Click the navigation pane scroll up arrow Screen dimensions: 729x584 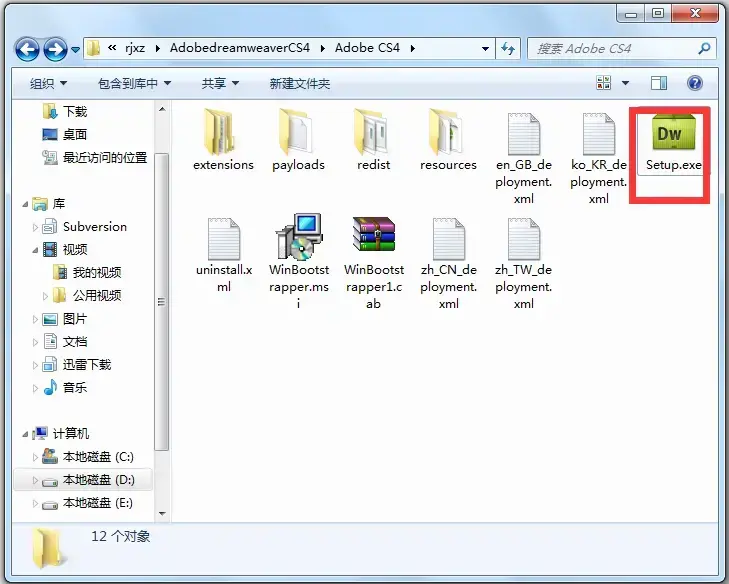(162, 110)
